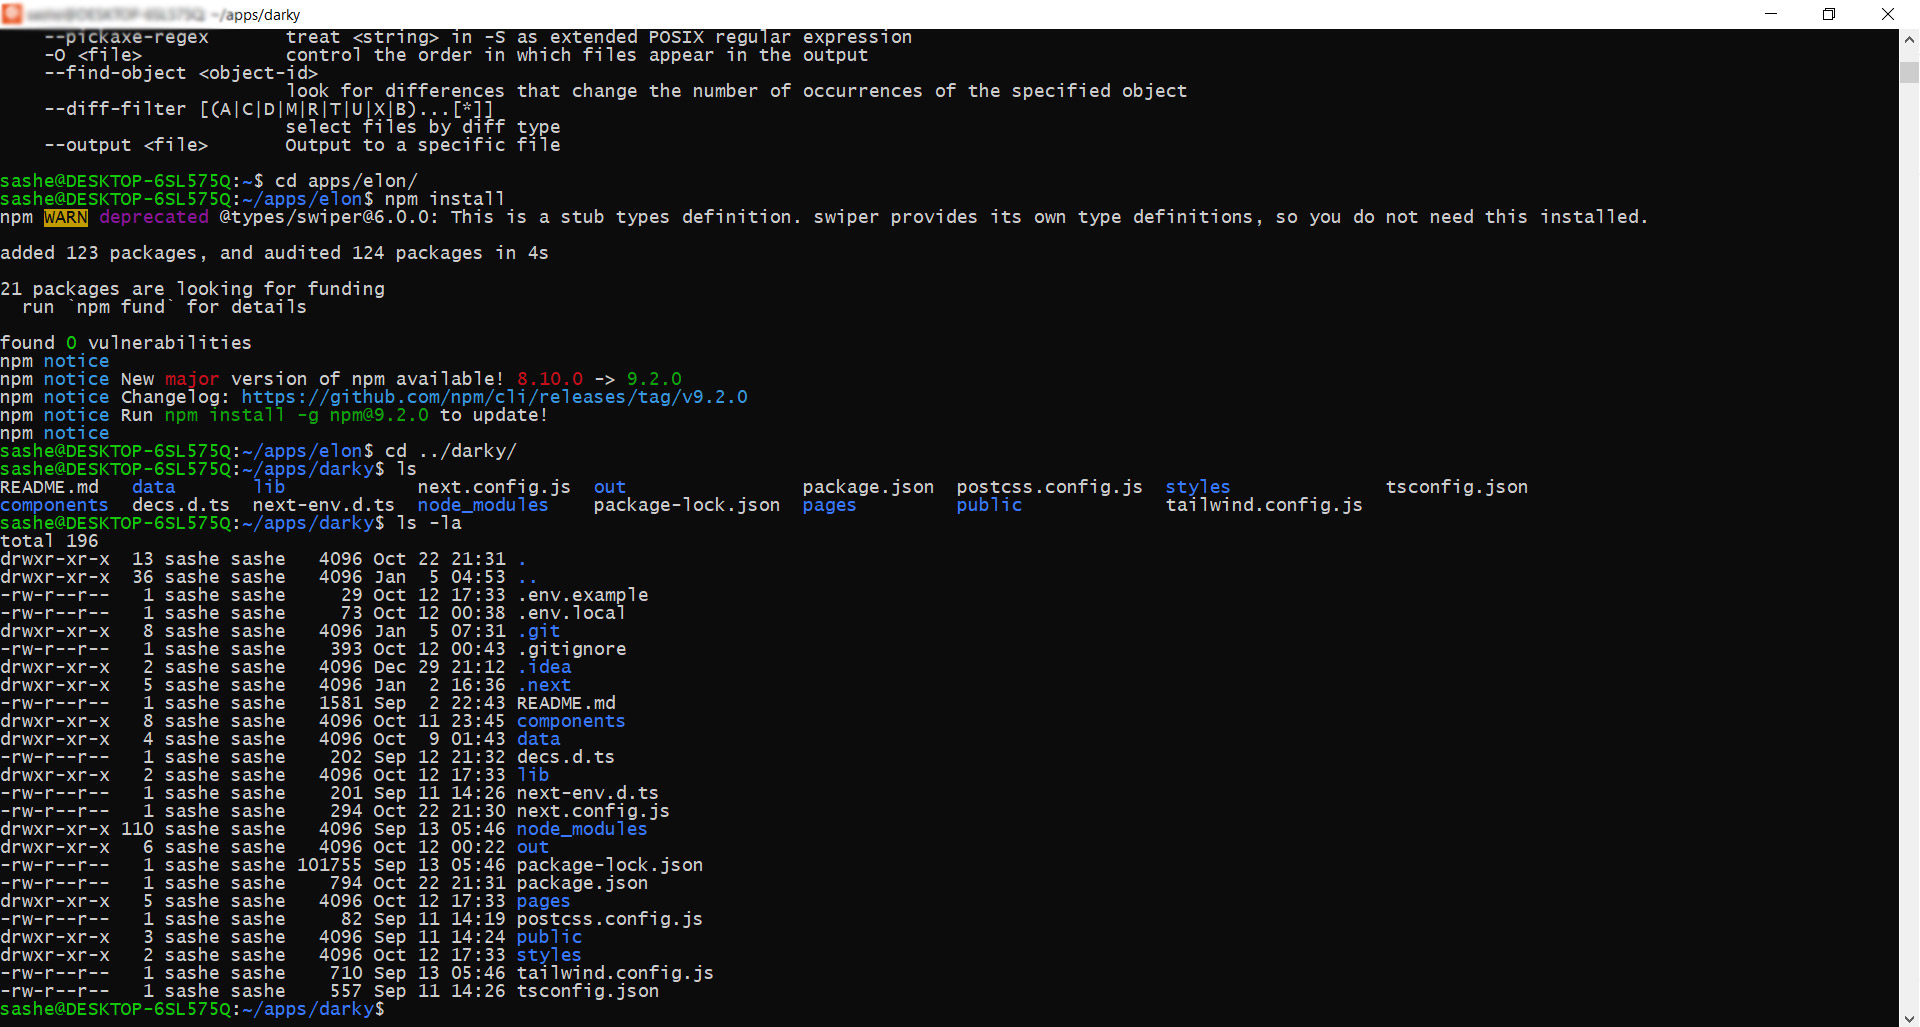Click the old npm version 8.10.0
Screen dimensions: 1920x1027
549,379
